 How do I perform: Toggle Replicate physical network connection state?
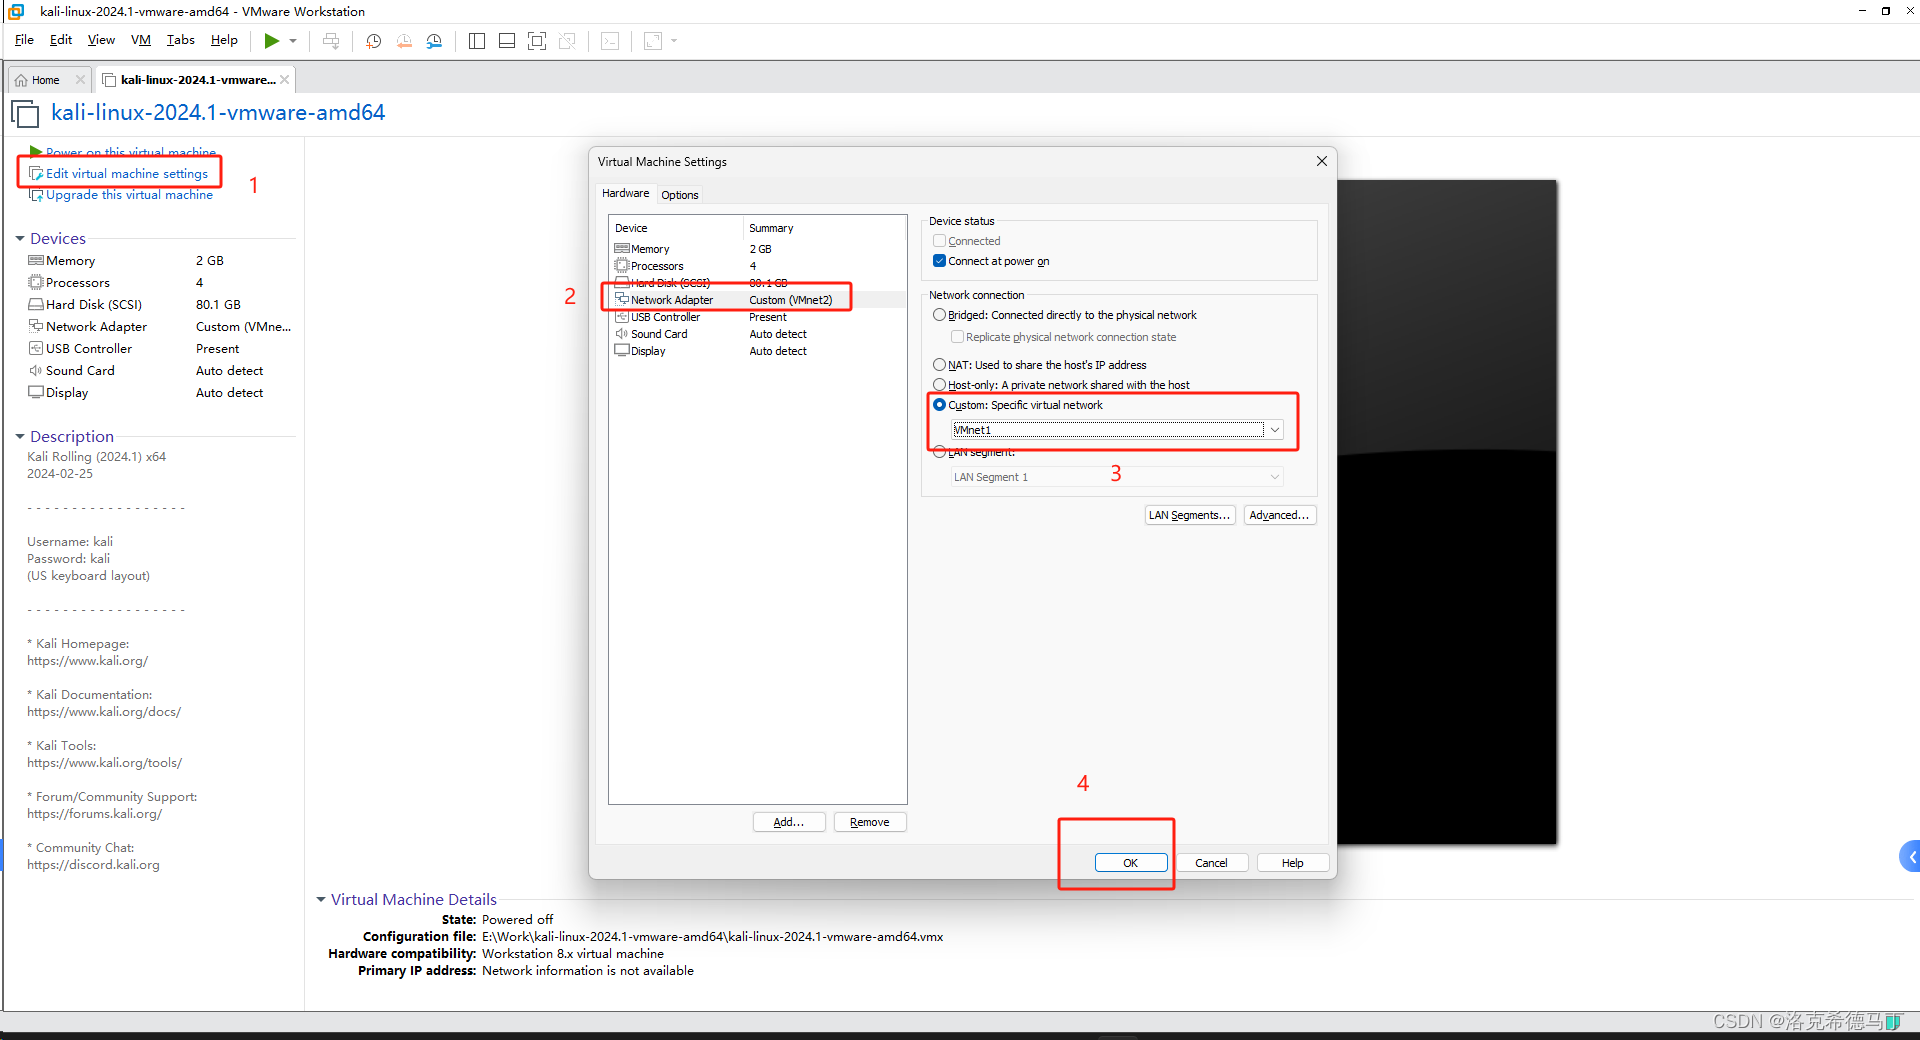point(957,337)
